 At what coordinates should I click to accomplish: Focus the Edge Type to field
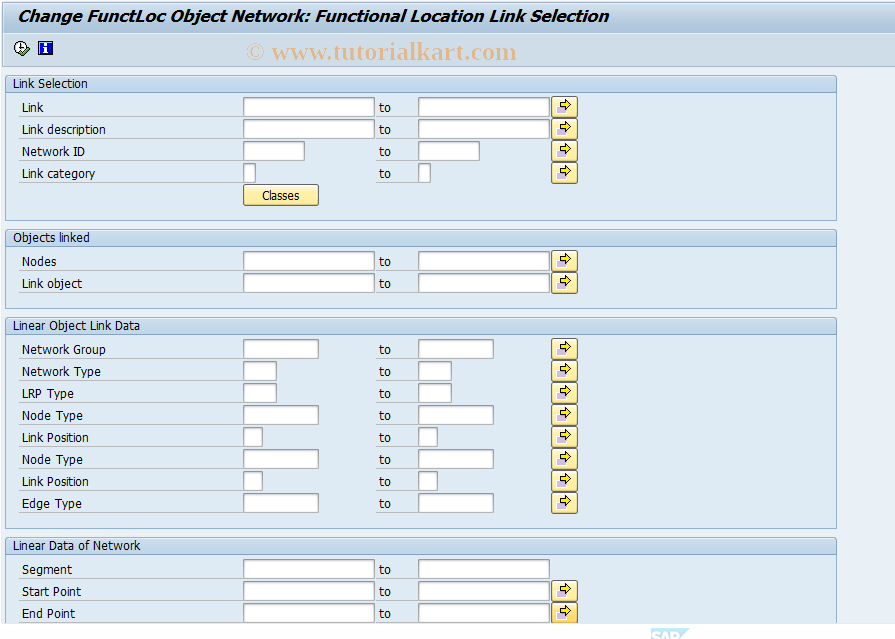(456, 503)
